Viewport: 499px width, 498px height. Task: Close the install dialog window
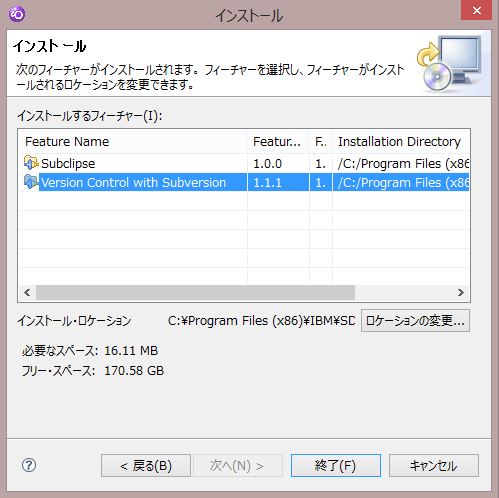pos(477,10)
